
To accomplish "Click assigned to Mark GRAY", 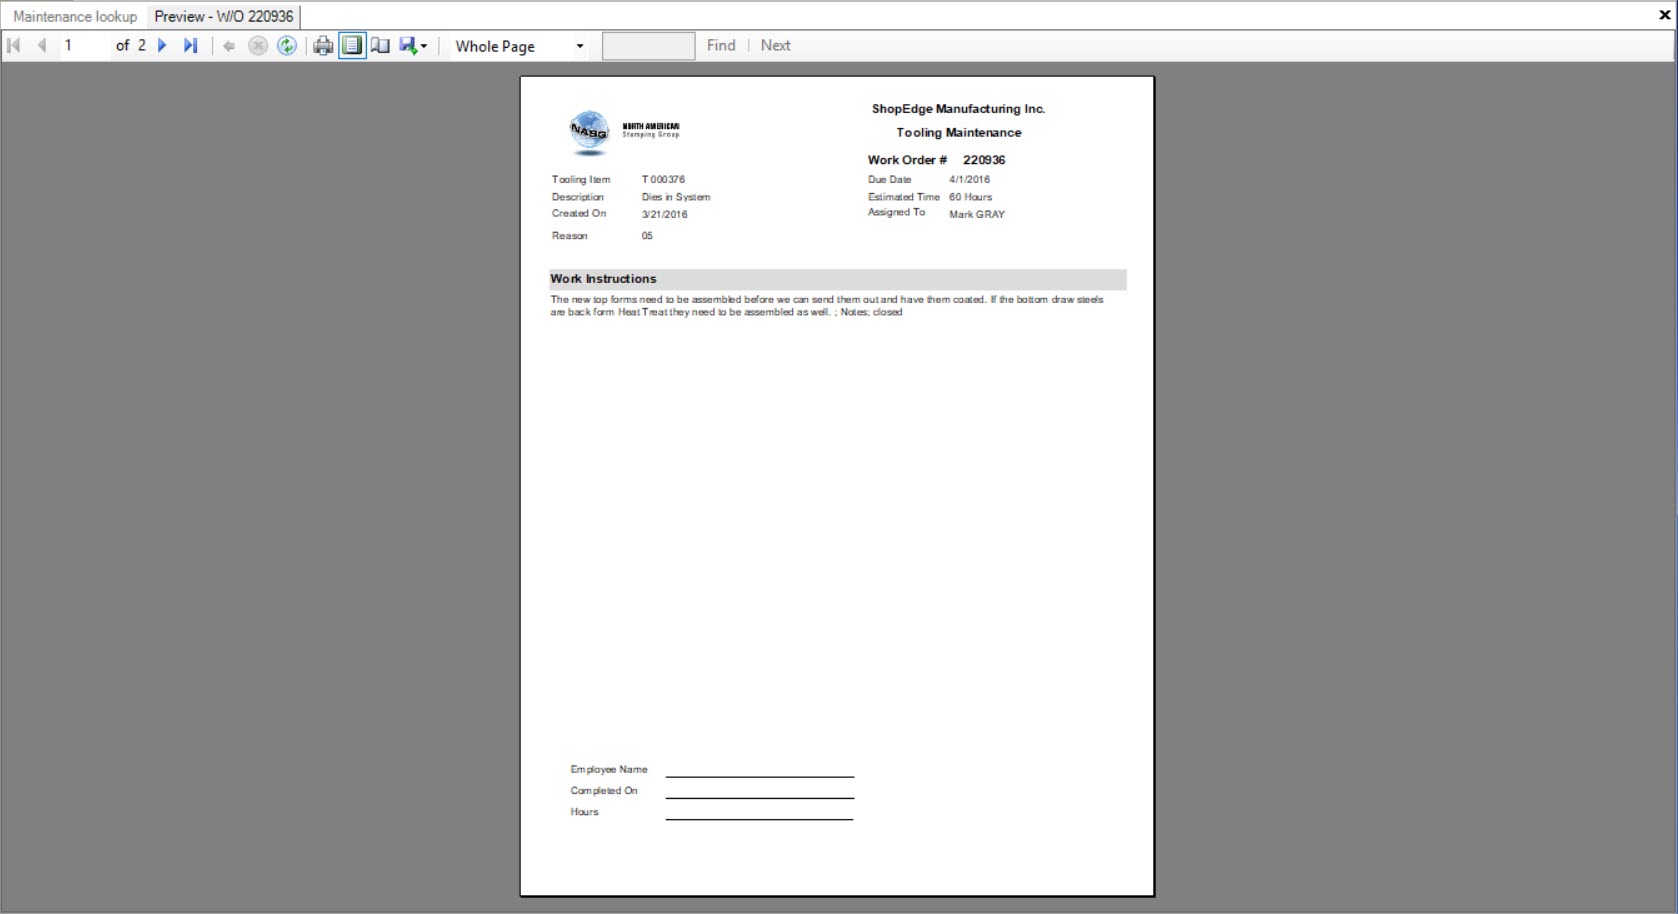I will pyautogui.click(x=977, y=214).
